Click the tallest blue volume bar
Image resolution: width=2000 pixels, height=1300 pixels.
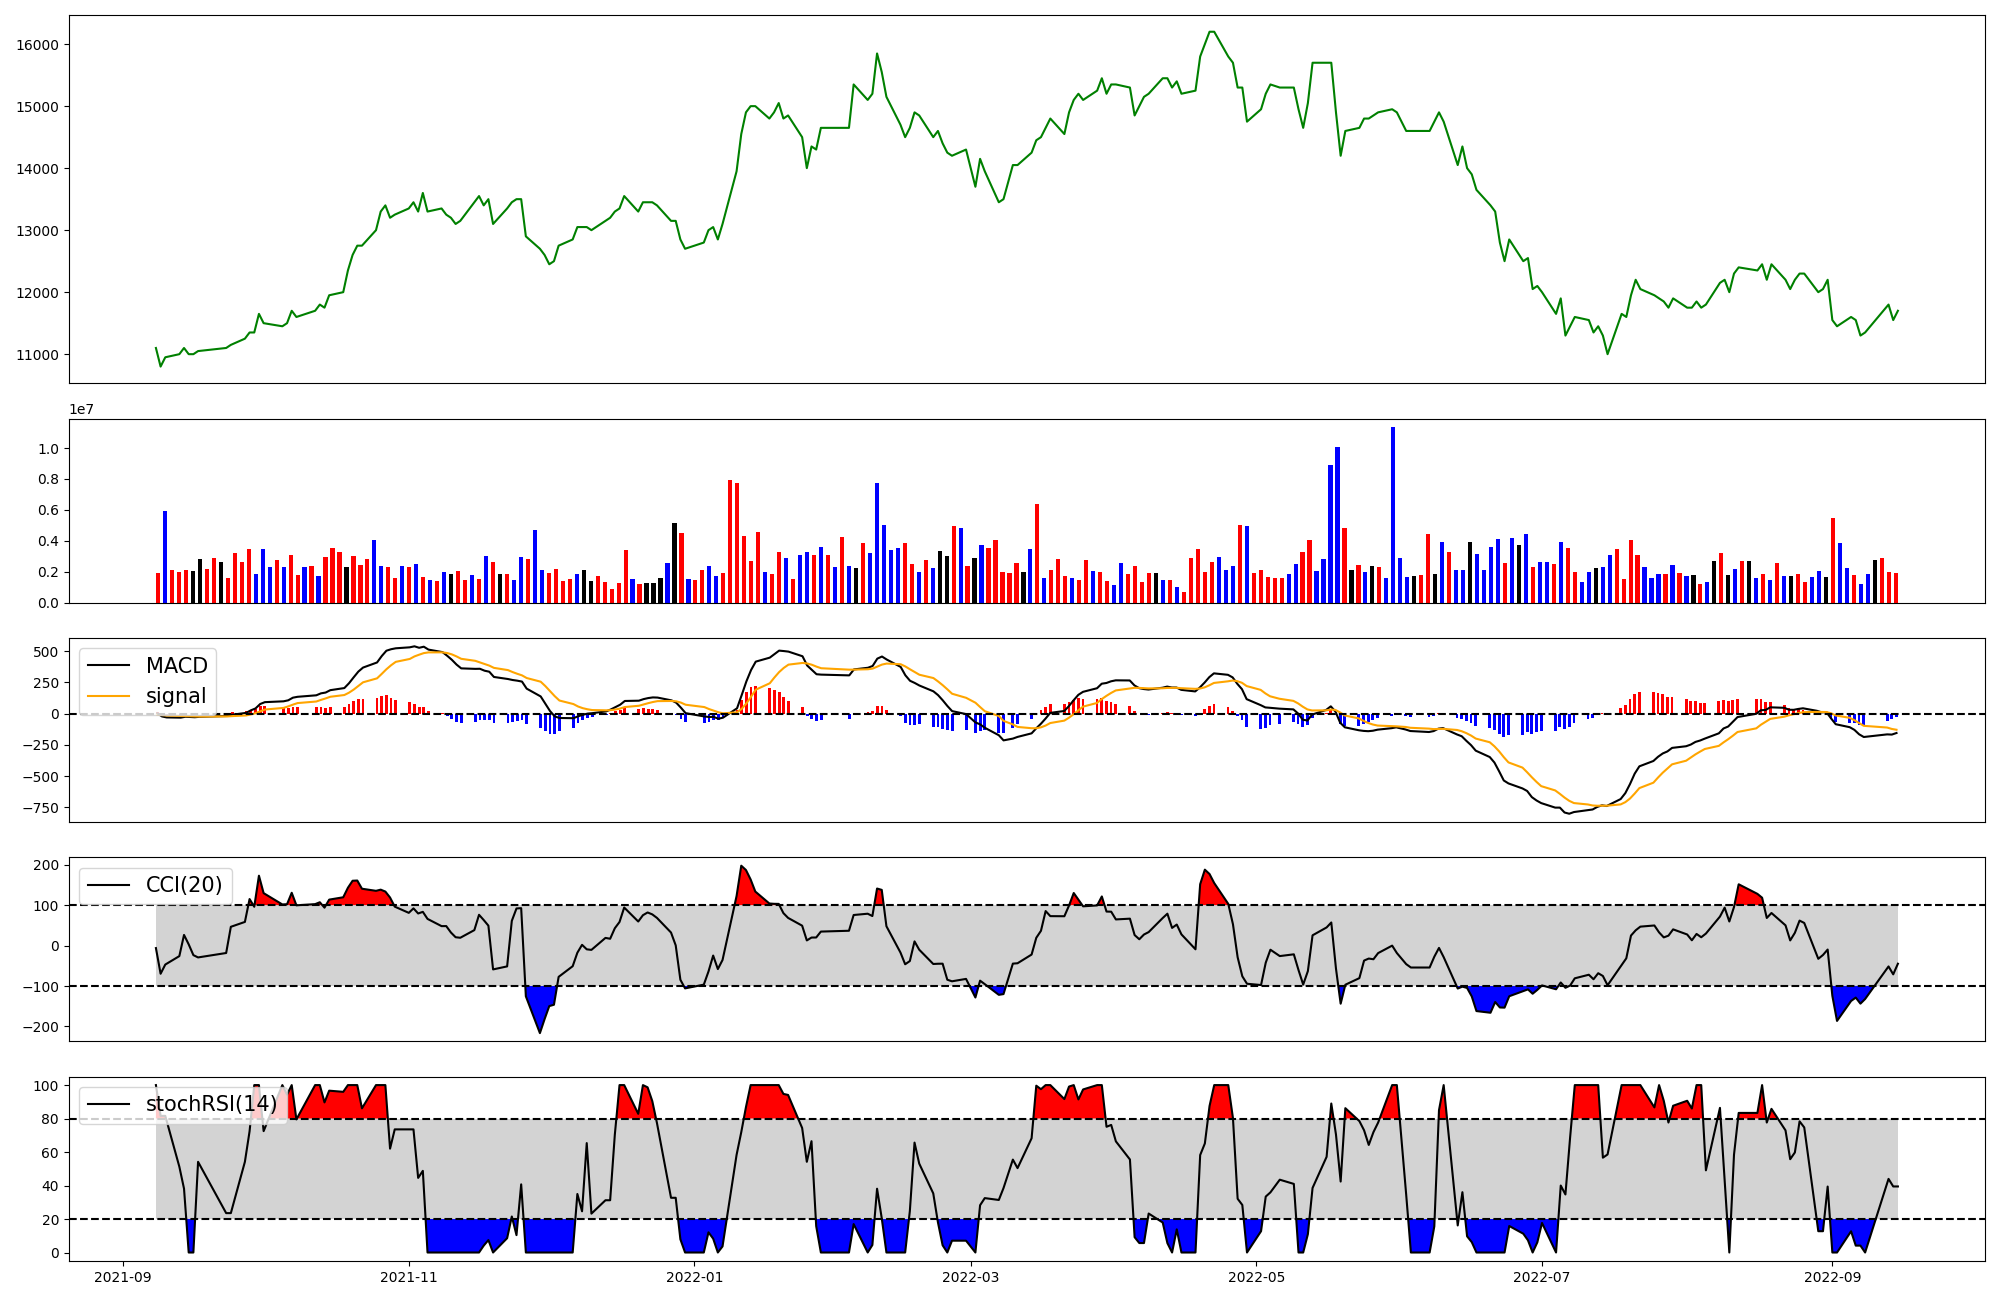click(x=1393, y=515)
